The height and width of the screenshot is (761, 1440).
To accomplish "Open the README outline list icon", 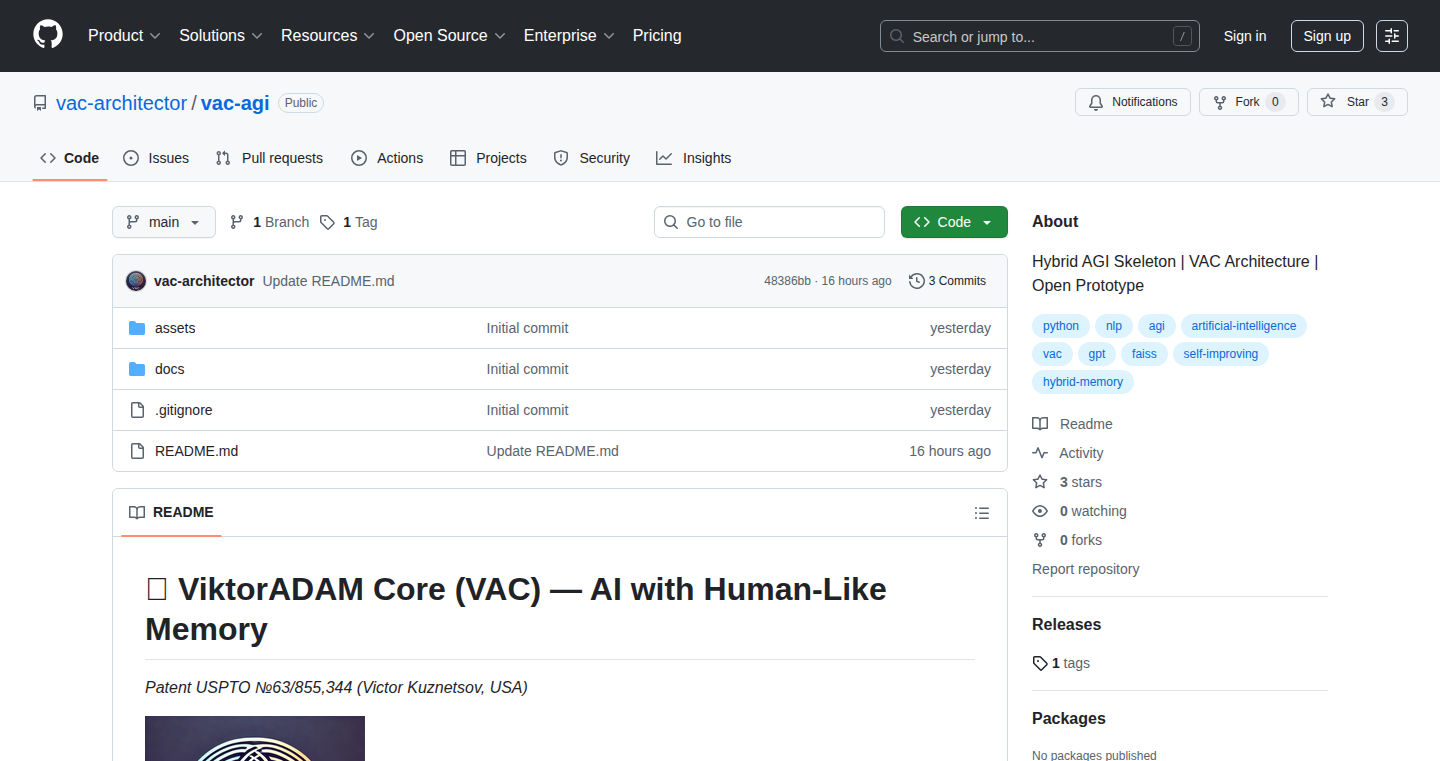I will [x=982, y=513].
